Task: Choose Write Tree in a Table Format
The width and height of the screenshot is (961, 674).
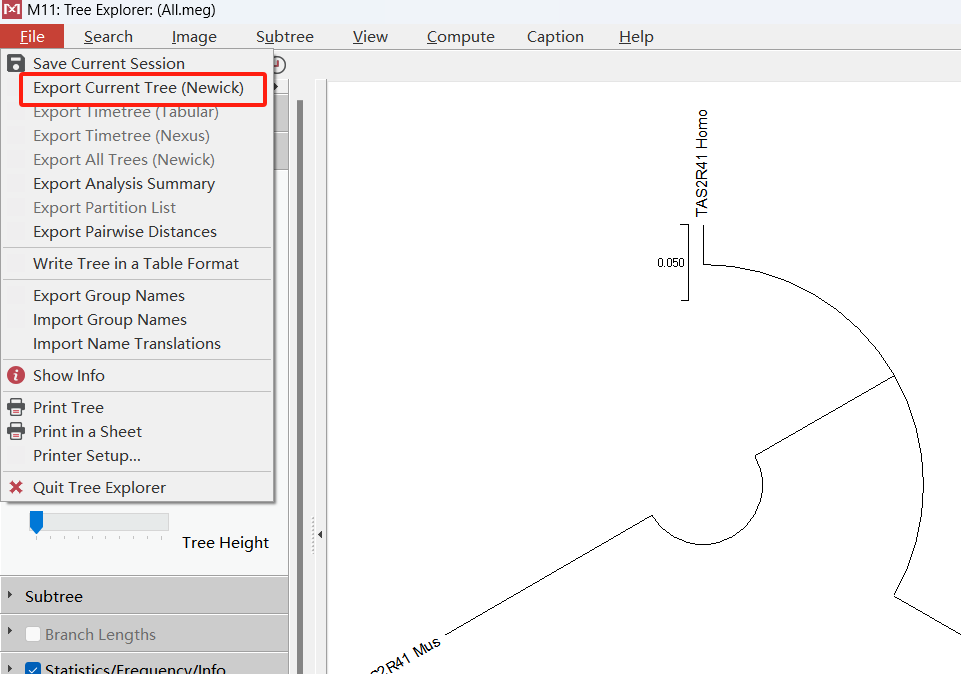Action: [x=136, y=263]
